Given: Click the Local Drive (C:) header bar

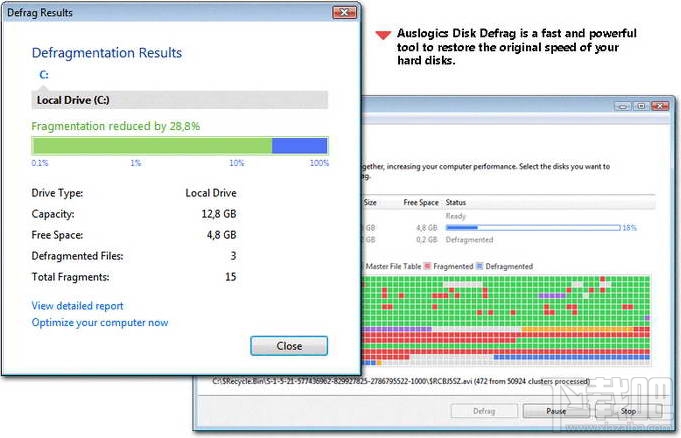Looking at the screenshot, I should [179, 100].
